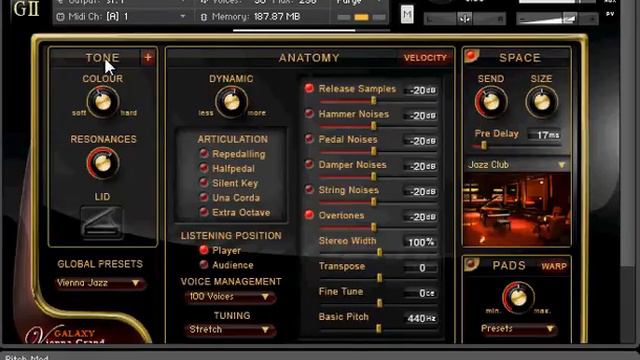Screen dimensions: 640x360
Task: Enable Halfpedal articulation
Action: pos(204,168)
